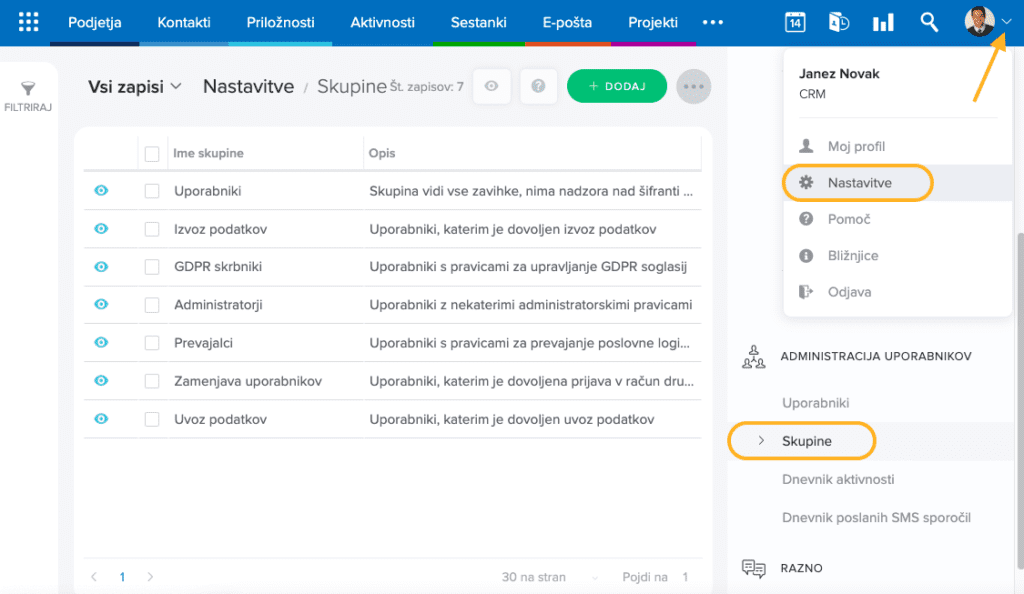The height and width of the screenshot is (594, 1024).
Task: Click the eye view button in header toolbar
Action: 491,87
